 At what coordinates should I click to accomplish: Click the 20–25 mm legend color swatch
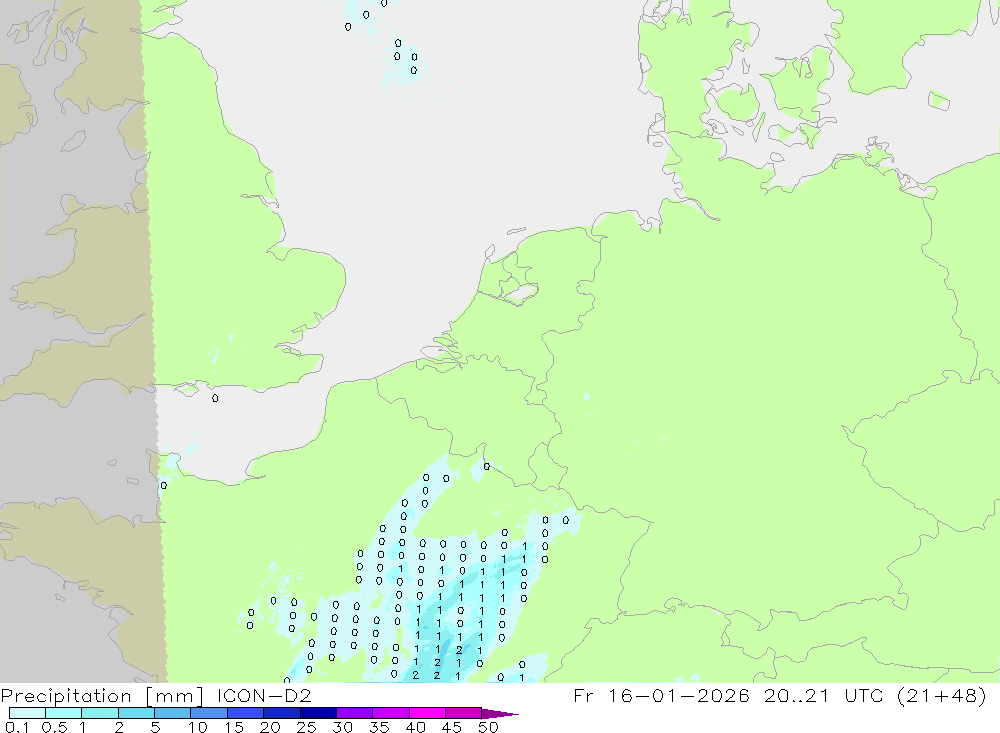point(282,713)
